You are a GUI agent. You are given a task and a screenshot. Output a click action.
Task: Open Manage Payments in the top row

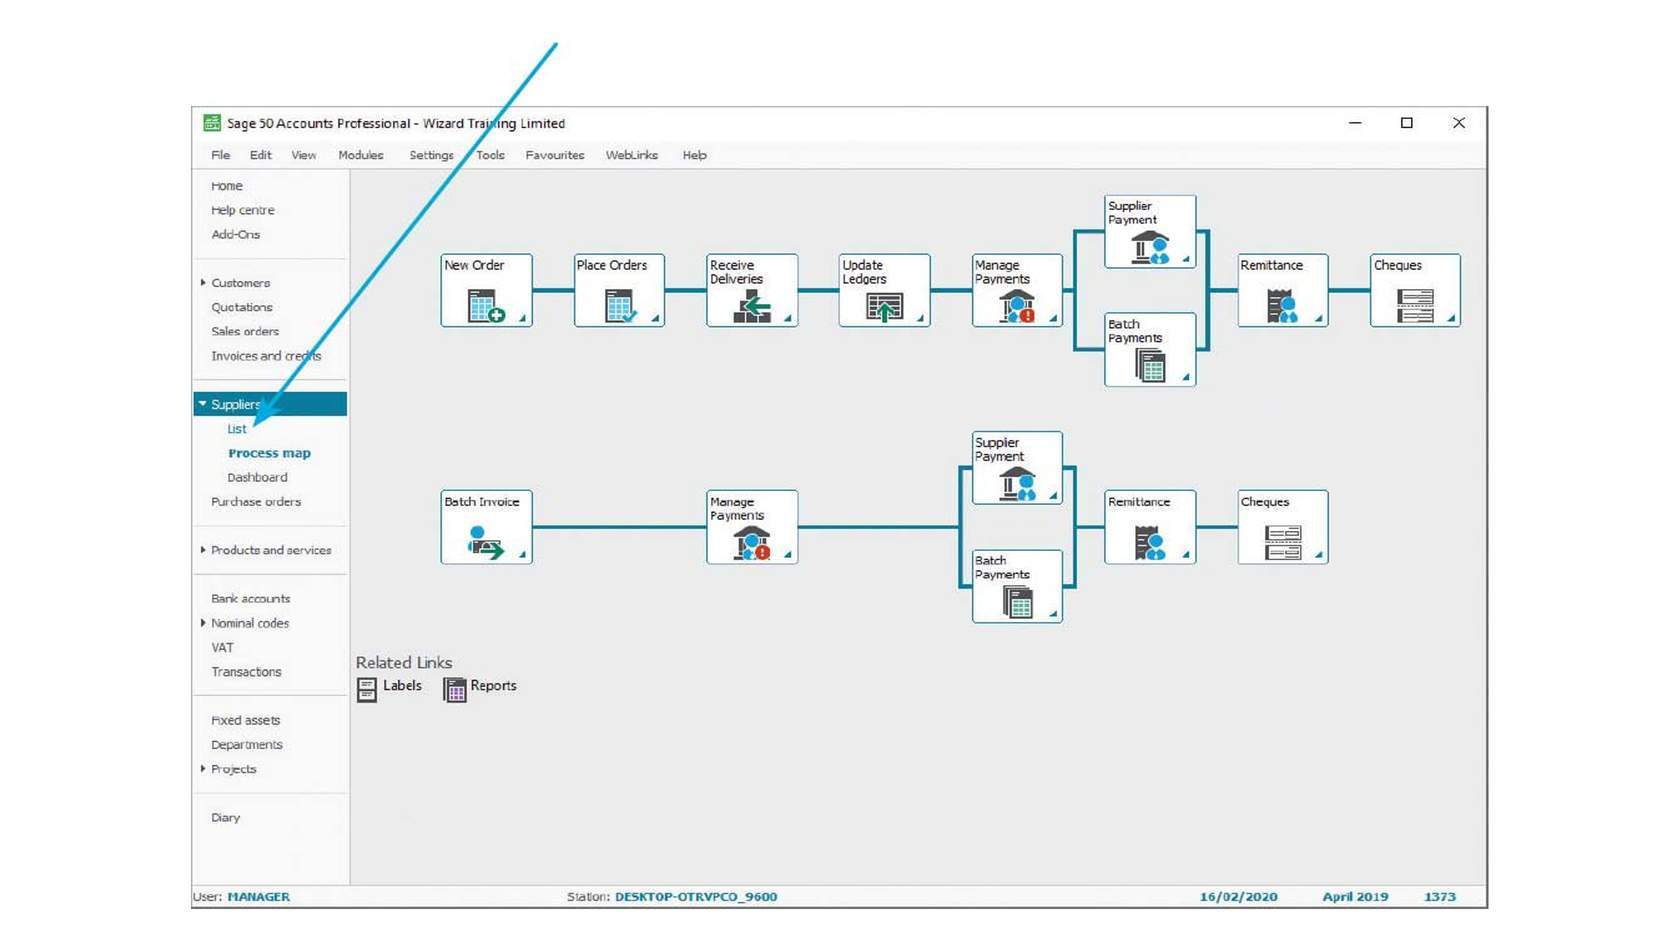click(x=1017, y=290)
